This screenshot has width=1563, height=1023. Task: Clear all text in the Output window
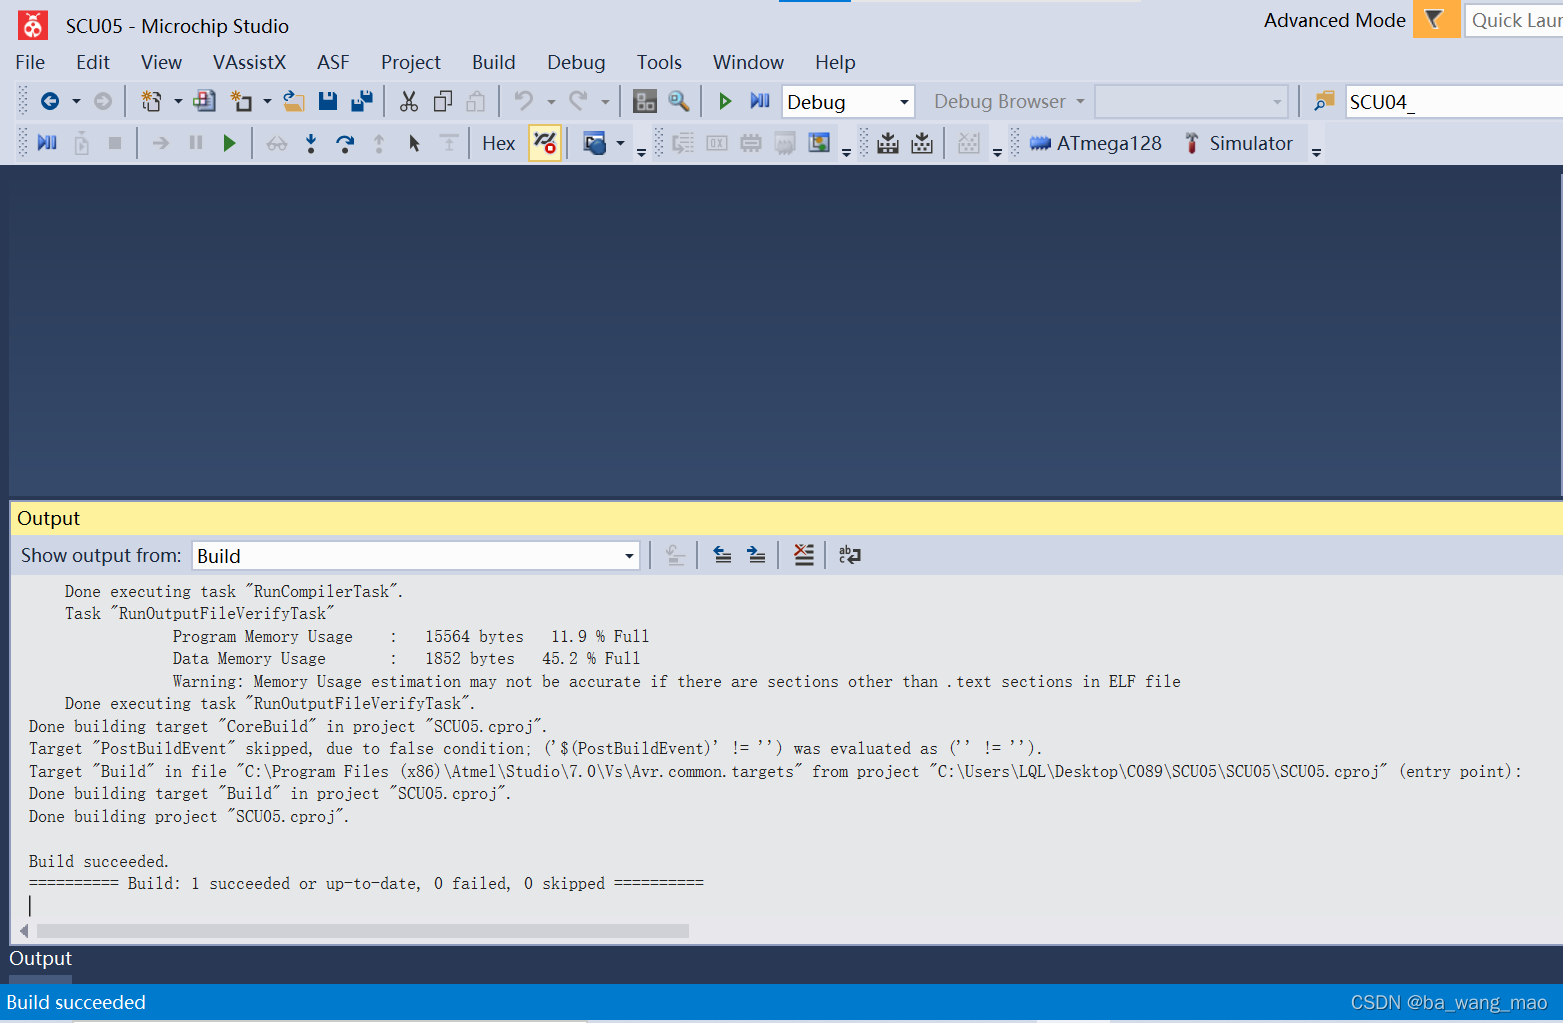(804, 555)
